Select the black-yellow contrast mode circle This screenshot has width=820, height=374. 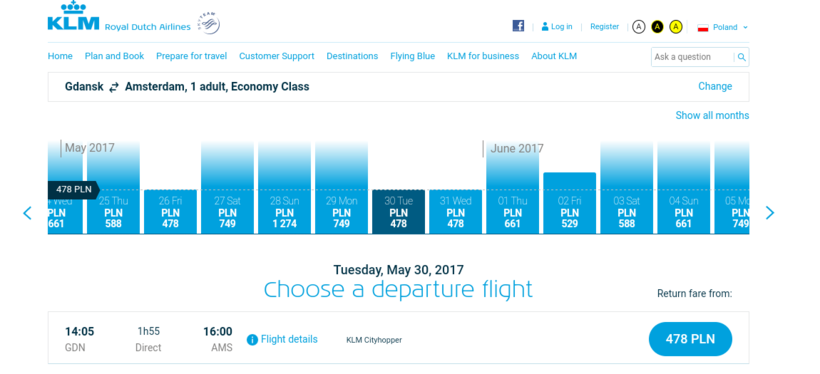657,27
